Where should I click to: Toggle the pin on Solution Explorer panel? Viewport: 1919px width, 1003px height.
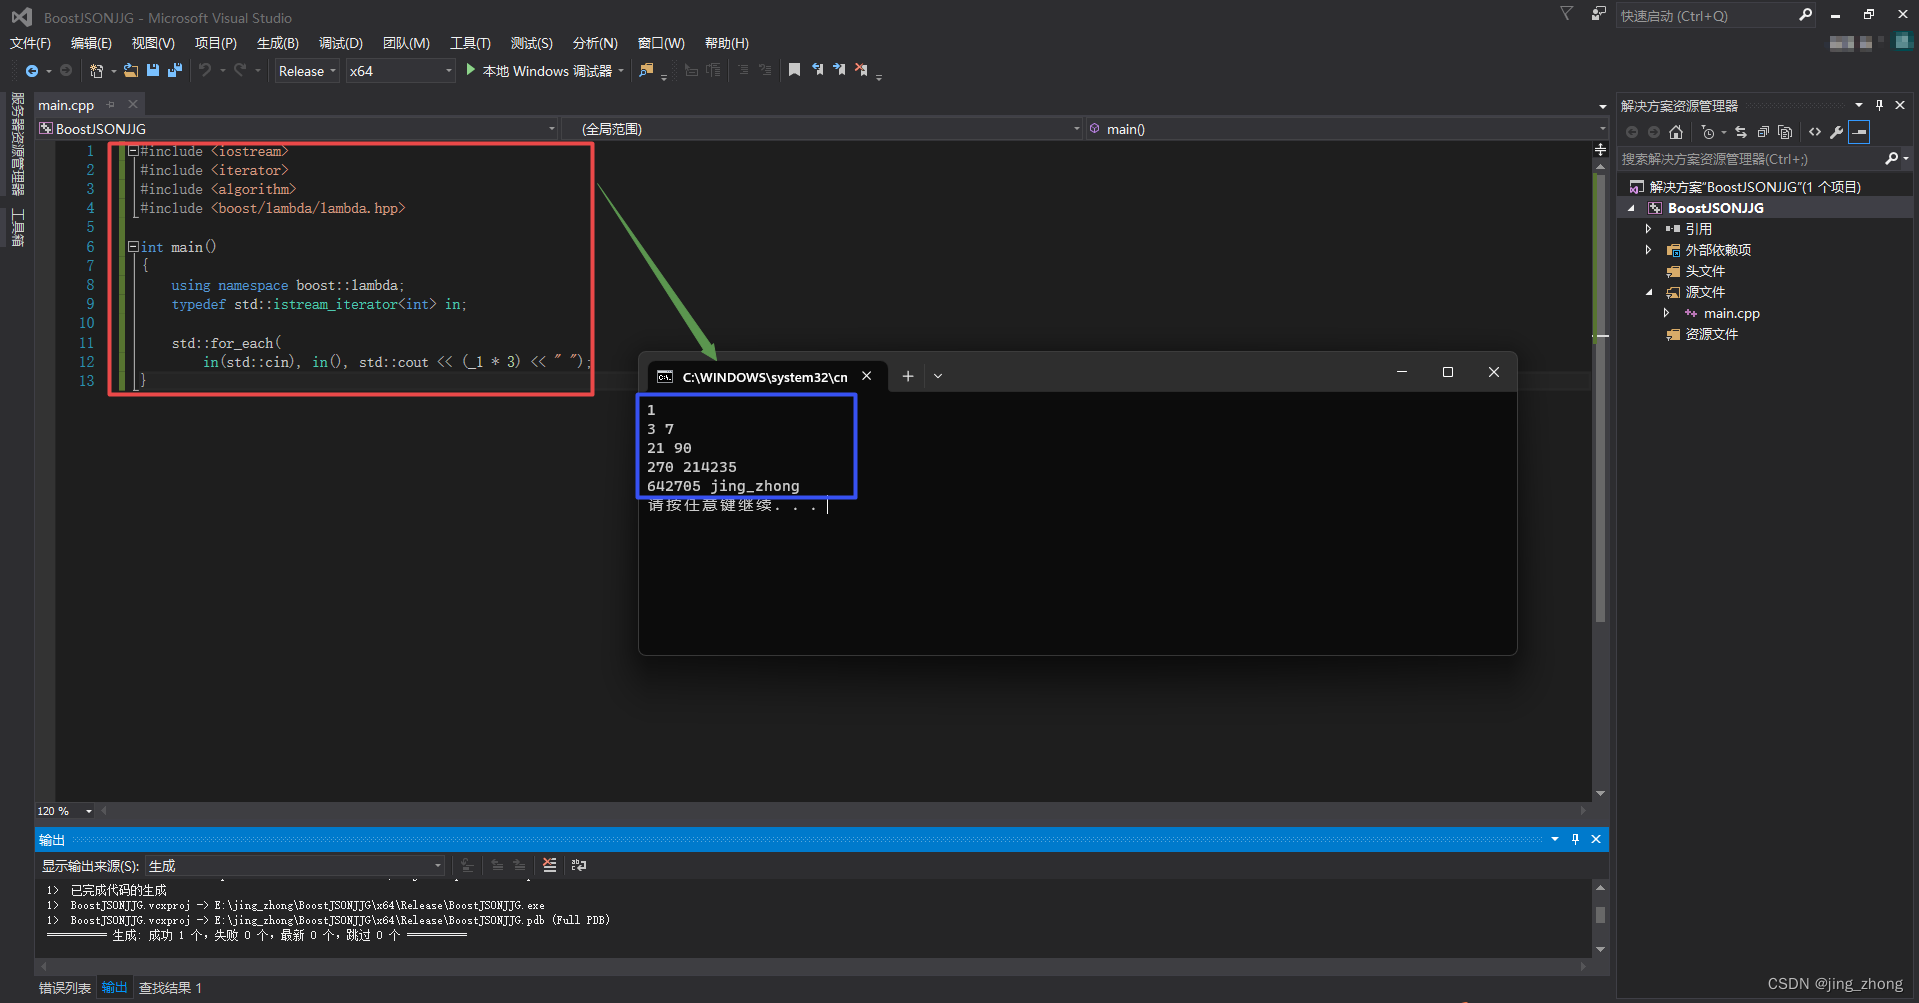pyautogui.click(x=1879, y=104)
